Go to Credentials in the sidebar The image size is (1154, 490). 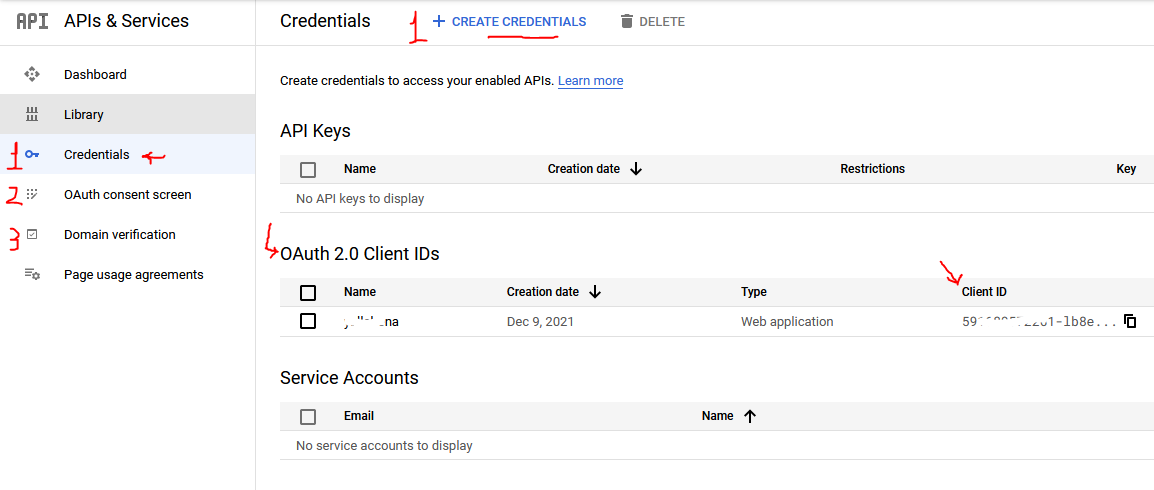128,155
